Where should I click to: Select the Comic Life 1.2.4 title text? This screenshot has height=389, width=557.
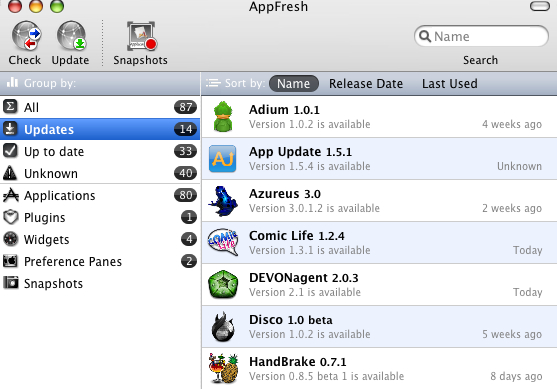click(x=297, y=236)
